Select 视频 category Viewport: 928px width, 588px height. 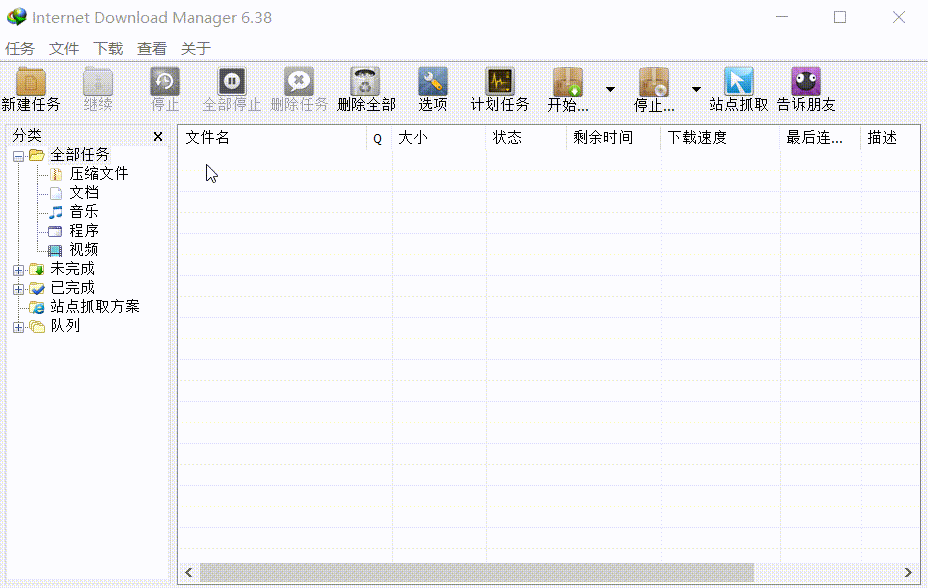(84, 250)
